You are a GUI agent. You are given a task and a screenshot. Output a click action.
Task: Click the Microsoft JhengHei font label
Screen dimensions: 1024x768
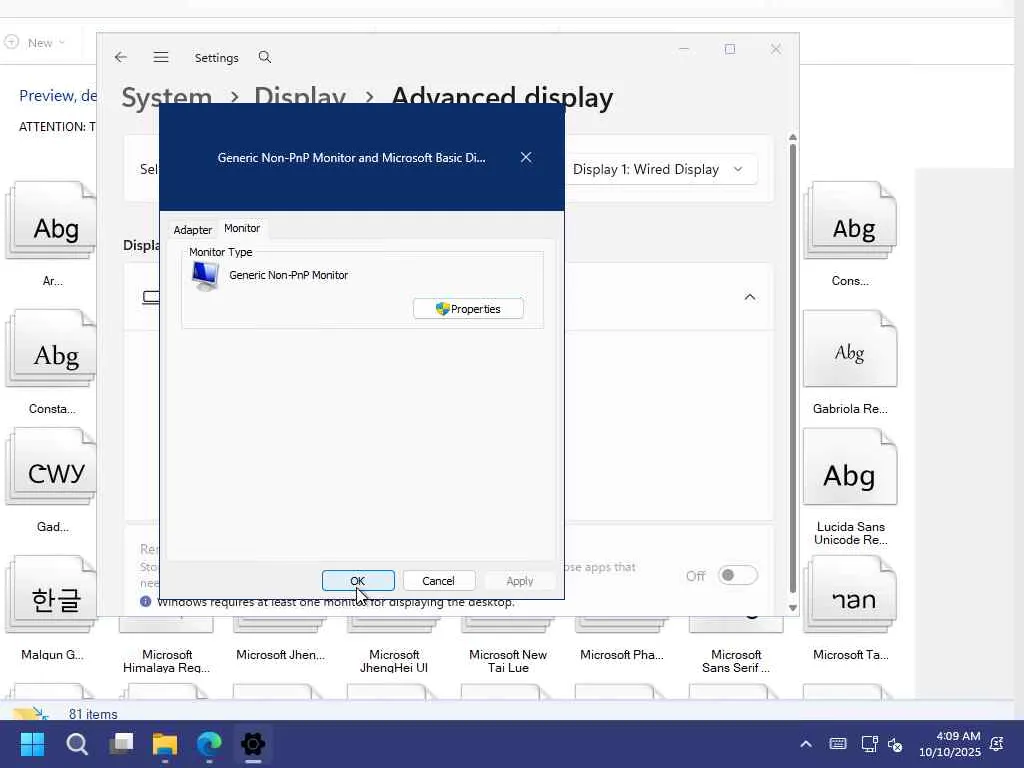click(280, 654)
